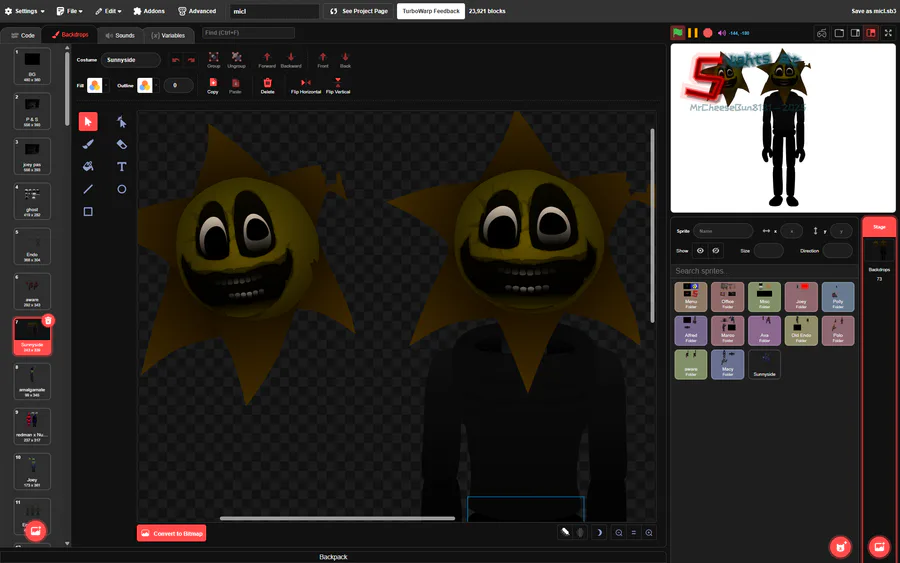The height and width of the screenshot is (563, 900).
Task: Zoom out the paint canvas
Action: [x=619, y=533]
